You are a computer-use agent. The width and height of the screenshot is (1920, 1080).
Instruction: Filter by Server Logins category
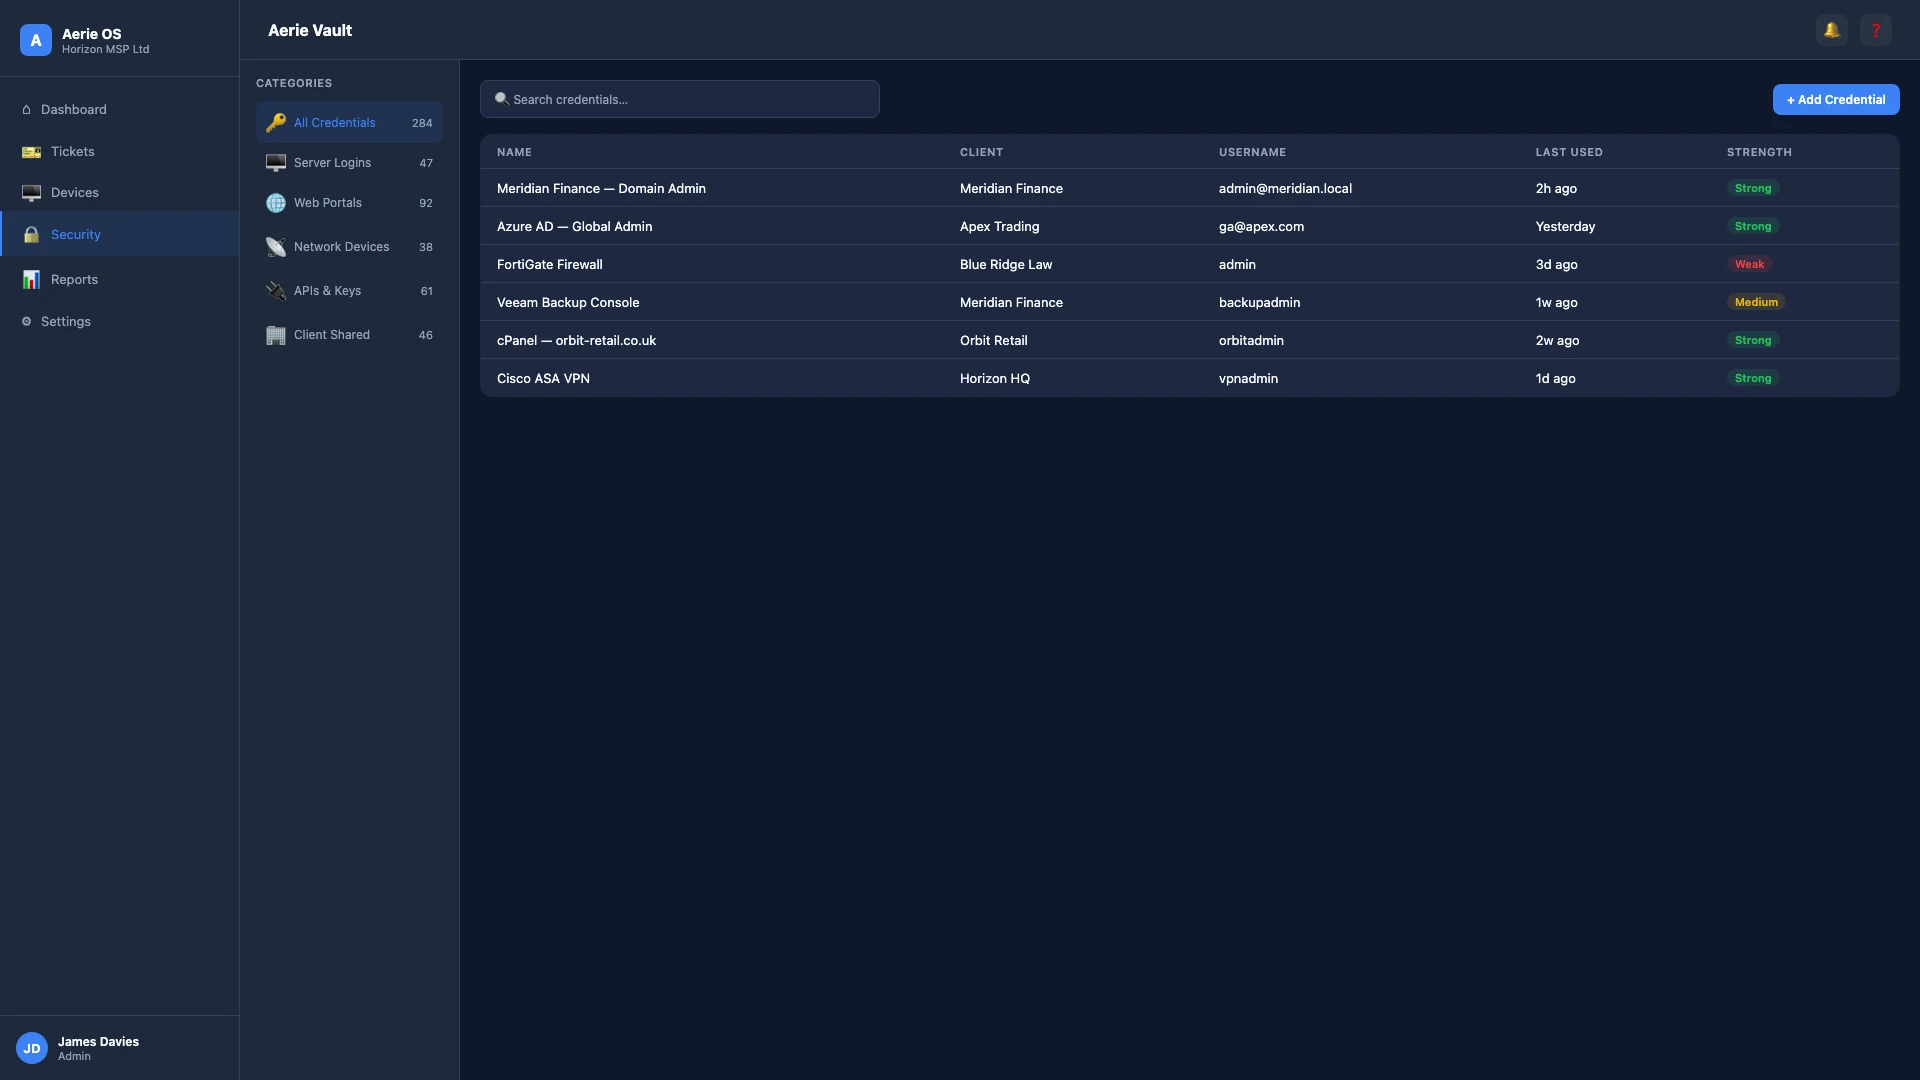349,163
